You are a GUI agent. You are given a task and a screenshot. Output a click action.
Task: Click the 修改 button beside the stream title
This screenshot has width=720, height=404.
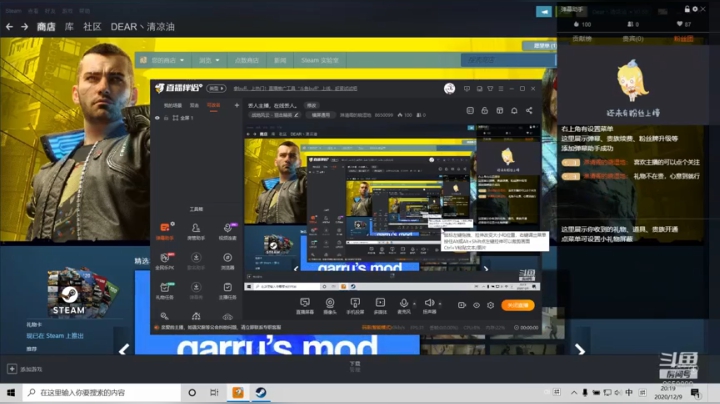[312, 106]
